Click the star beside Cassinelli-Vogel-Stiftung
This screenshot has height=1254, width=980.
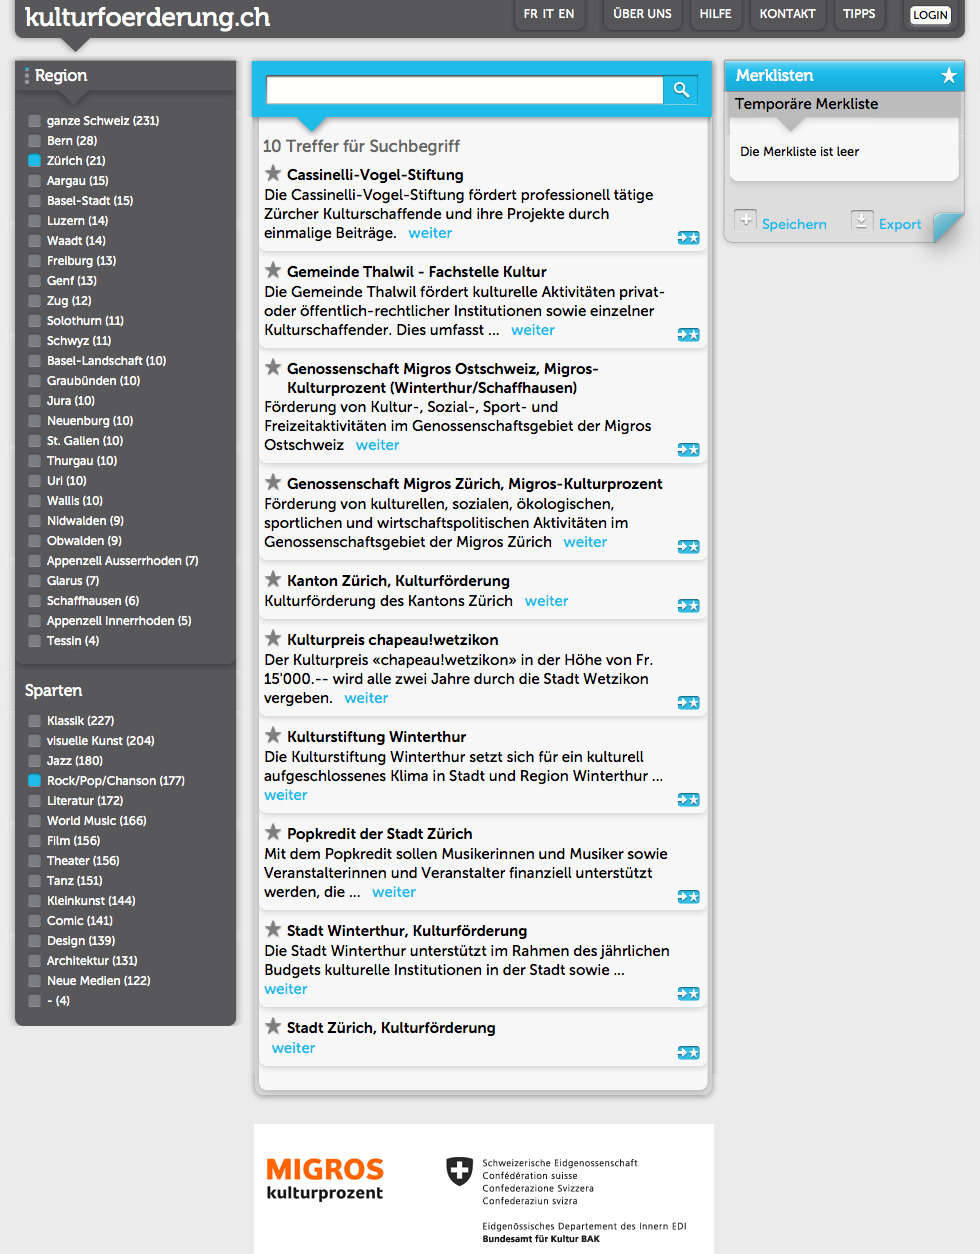coord(273,173)
